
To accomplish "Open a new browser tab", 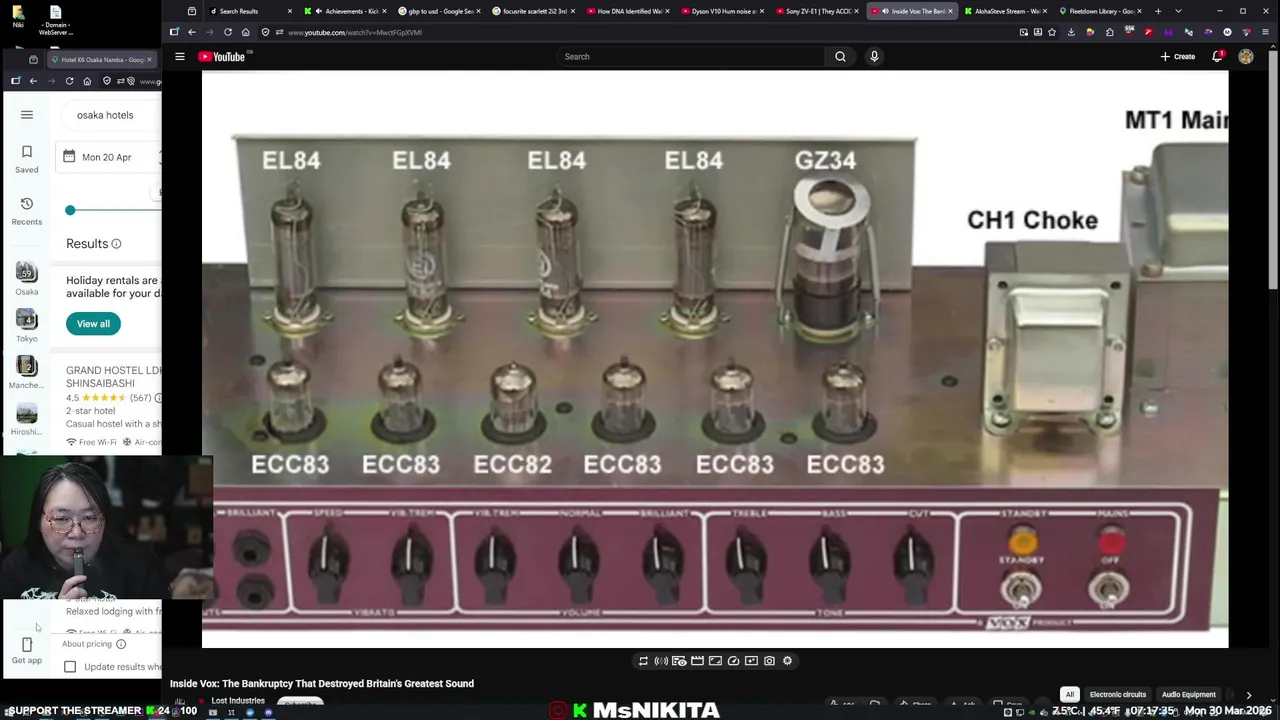I will (1158, 11).
